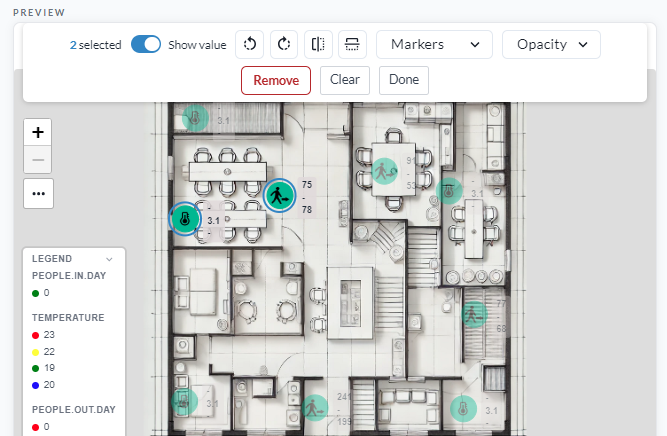This screenshot has height=436, width=667.
Task: Click the temperature marker at top left room
Action: click(x=195, y=118)
